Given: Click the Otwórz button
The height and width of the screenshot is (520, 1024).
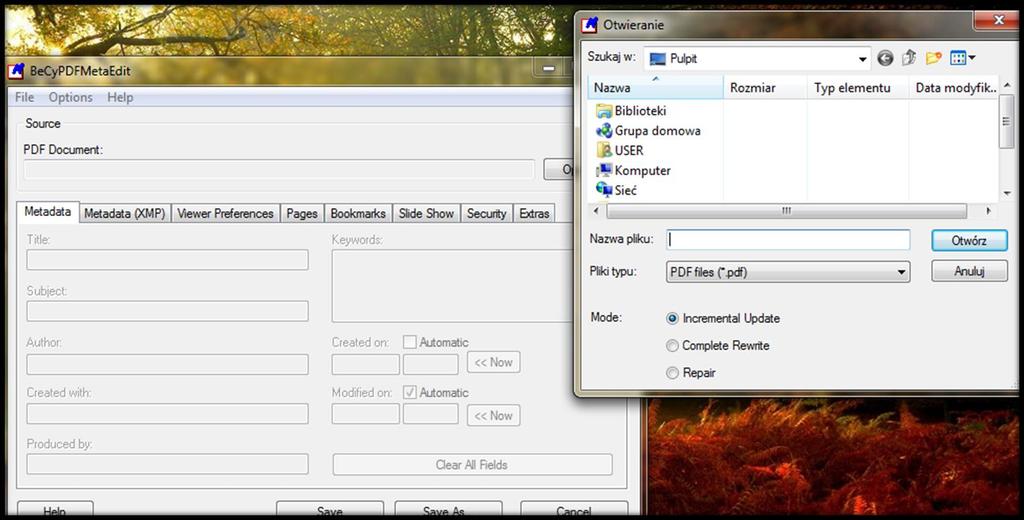Looking at the screenshot, I should (x=969, y=240).
